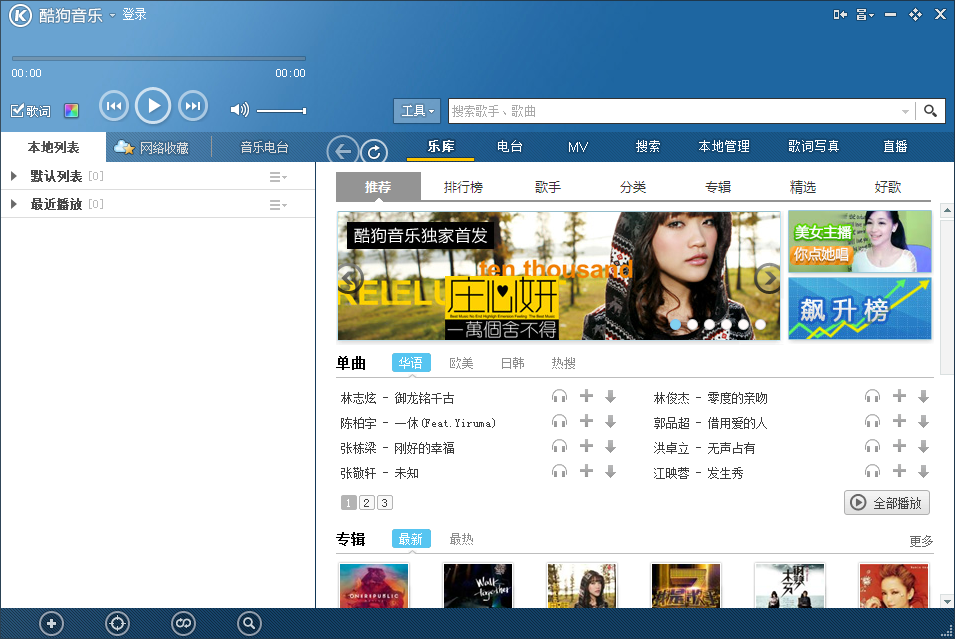Image resolution: width=955 pixels, height=639 pixels.
Task: Click the search songs input field
Action: [674, 111]
